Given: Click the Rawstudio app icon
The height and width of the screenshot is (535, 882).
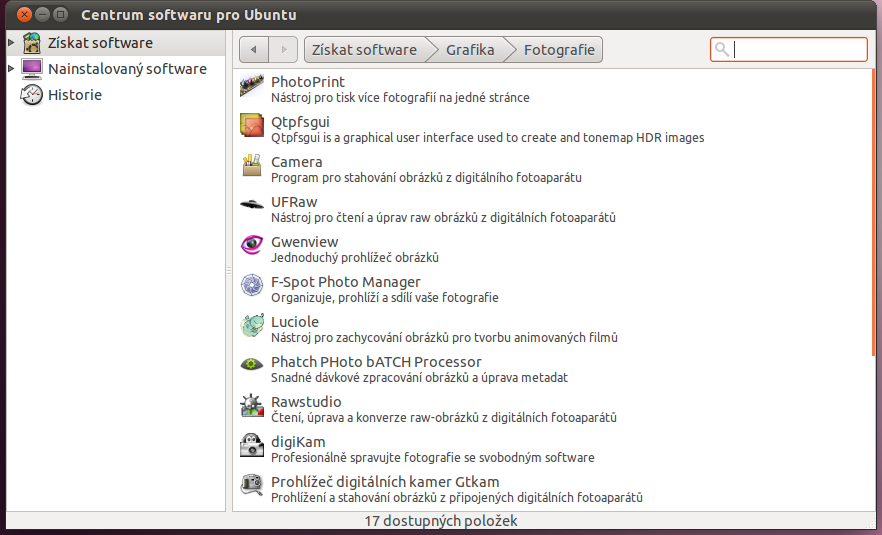Looking at the screenshot, I should pos(251,405).
